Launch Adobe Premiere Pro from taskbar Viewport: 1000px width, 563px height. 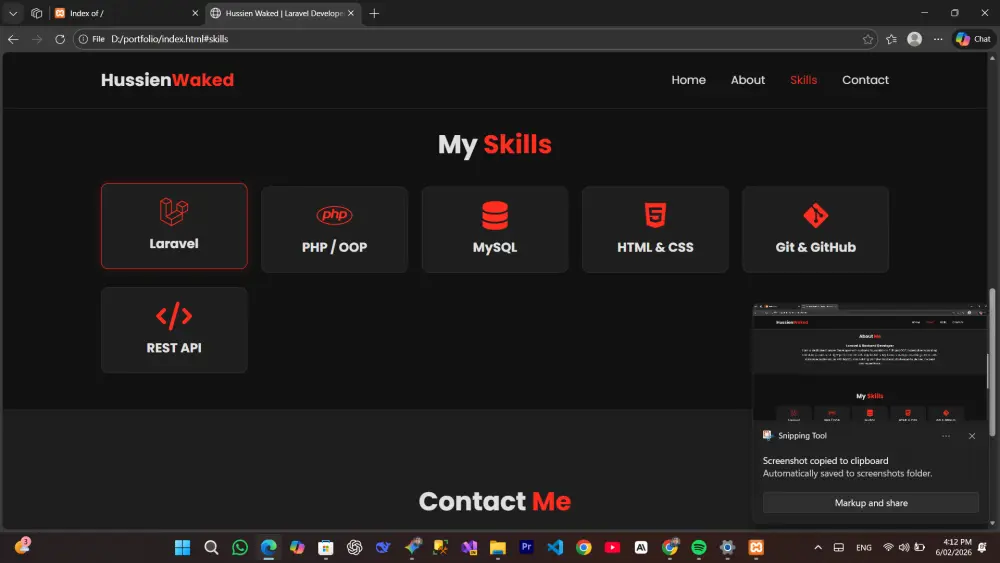pos(526,547)
